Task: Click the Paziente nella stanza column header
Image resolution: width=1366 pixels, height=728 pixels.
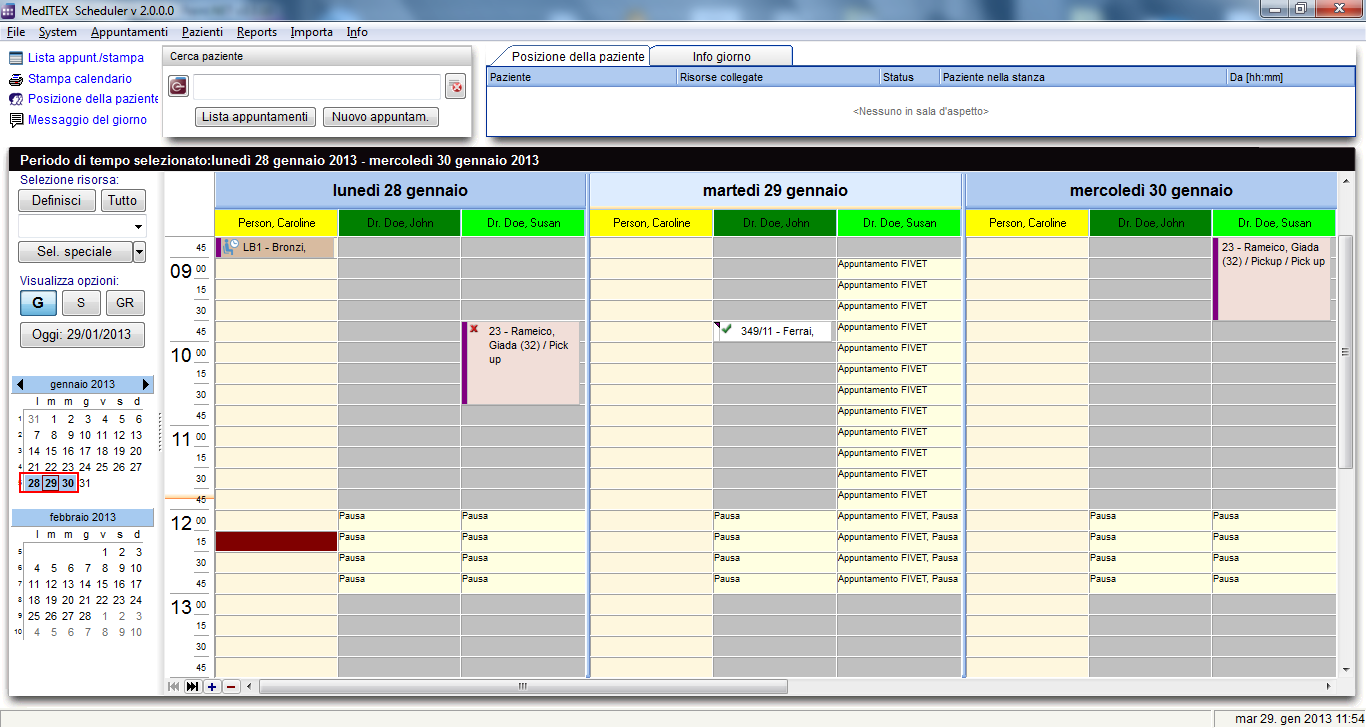Action: (x=1083, y=77)
